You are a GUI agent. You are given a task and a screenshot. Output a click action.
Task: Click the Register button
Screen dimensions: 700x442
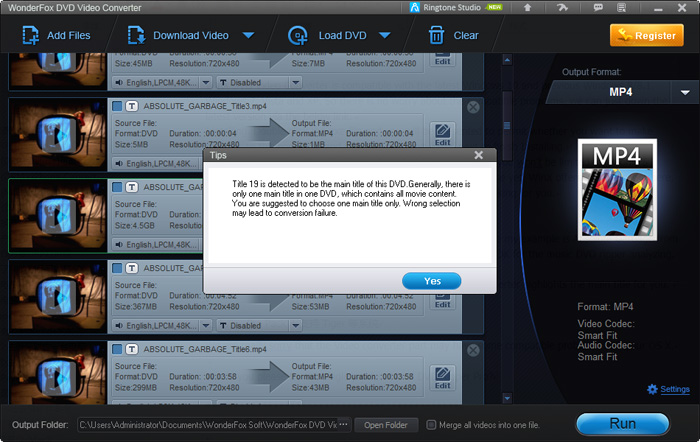[x=647, y=35]
